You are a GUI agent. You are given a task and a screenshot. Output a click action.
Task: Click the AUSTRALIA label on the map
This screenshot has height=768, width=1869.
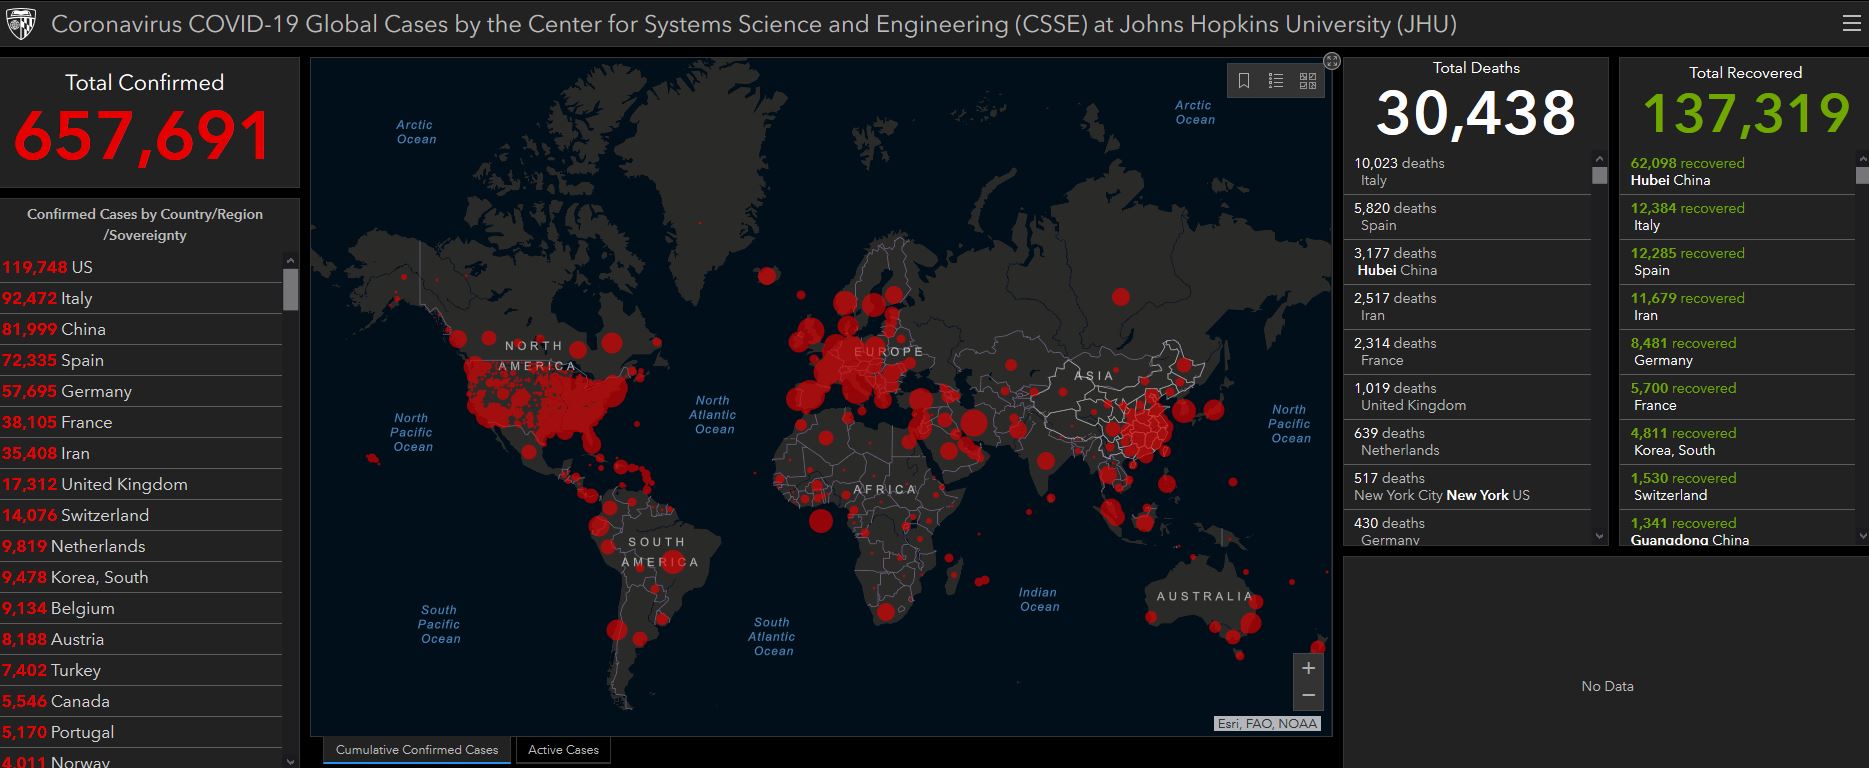(1204, 596)
